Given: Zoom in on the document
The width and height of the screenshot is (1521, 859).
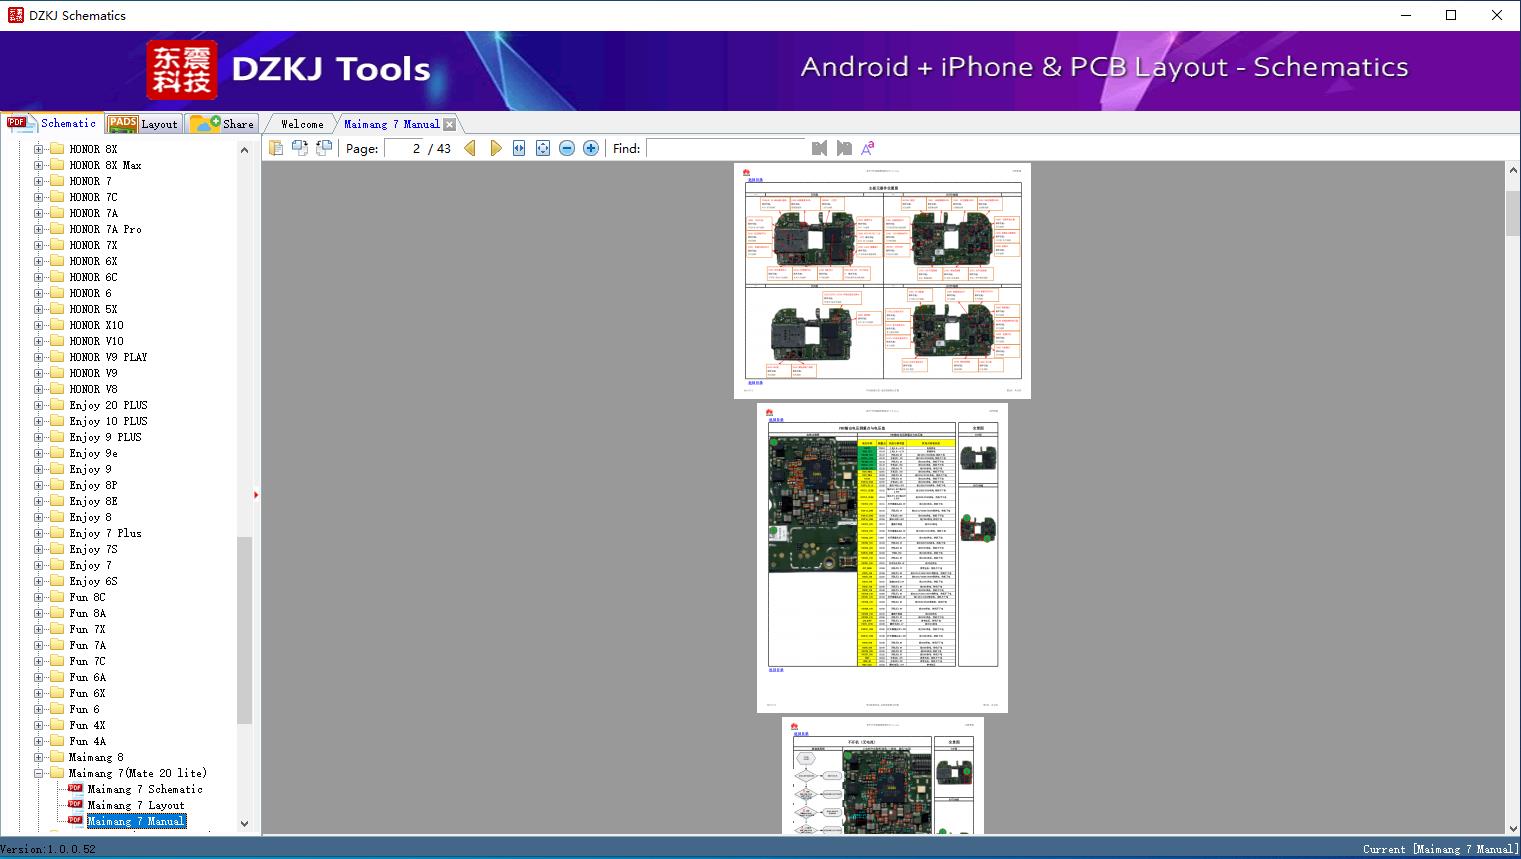Looking at the screenshot, I should point(591,148).
